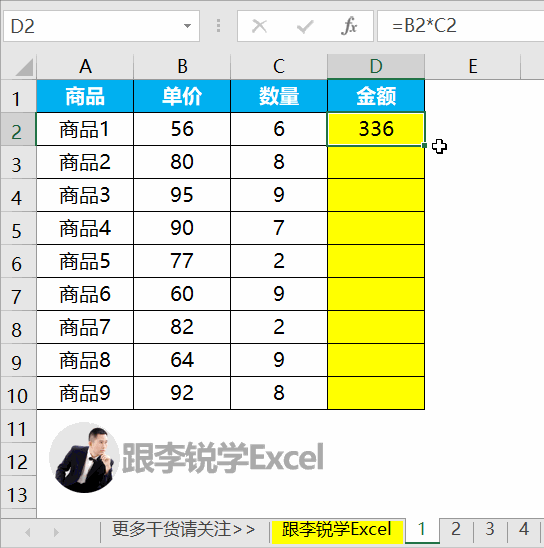The height and width of the screenshot is (548, 544).
Task: Click the sheet tab scroll right arrow
Action: pos(56,533)
